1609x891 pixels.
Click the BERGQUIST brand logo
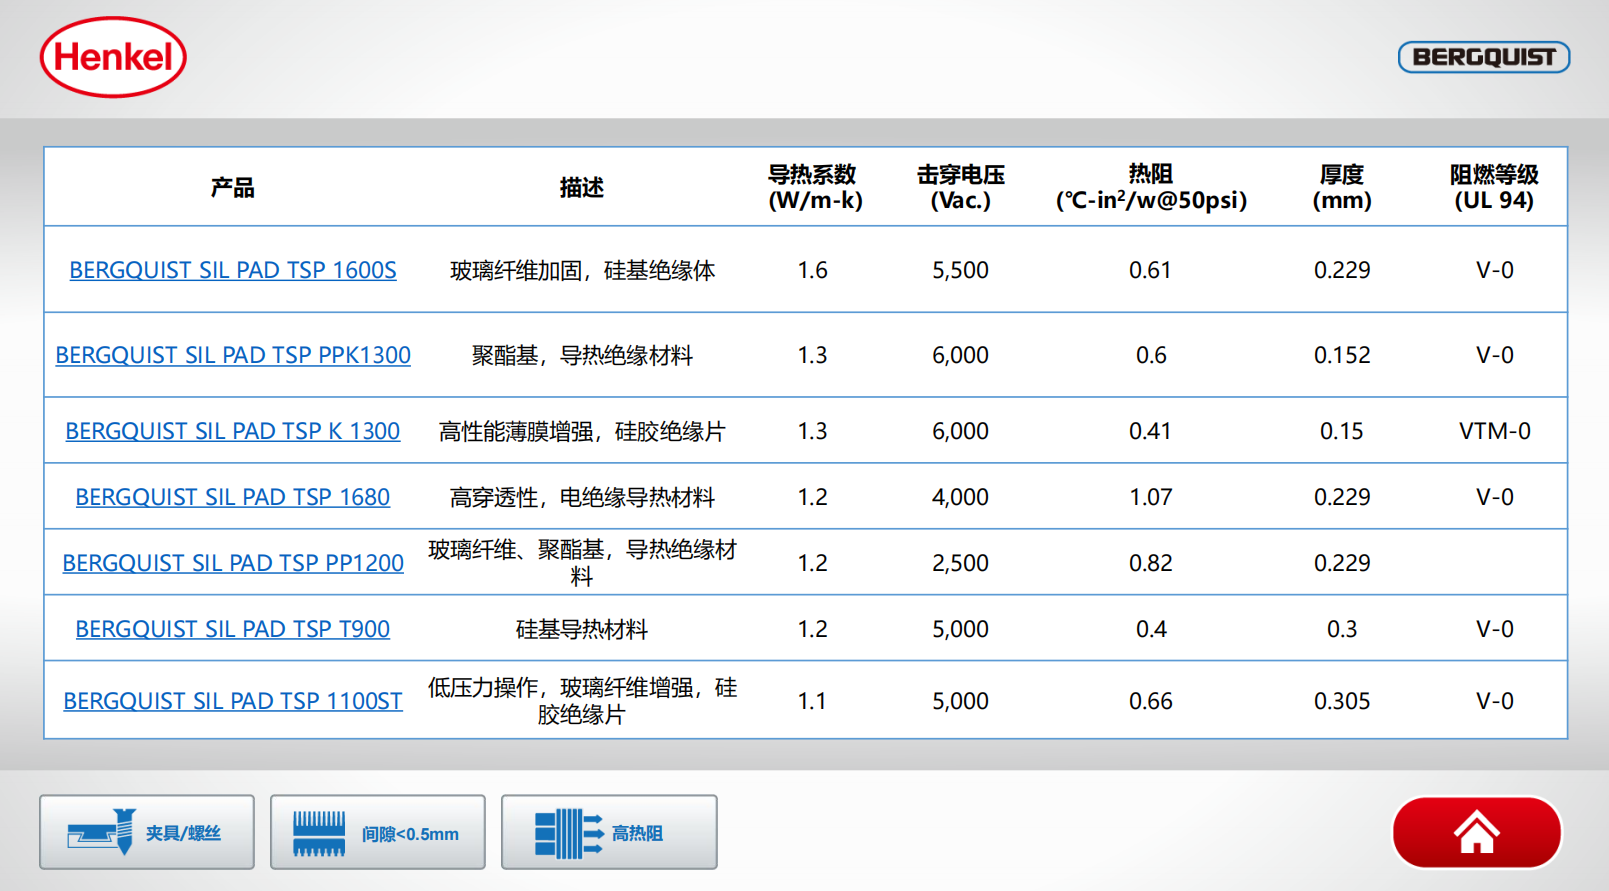click(1483, 57)
